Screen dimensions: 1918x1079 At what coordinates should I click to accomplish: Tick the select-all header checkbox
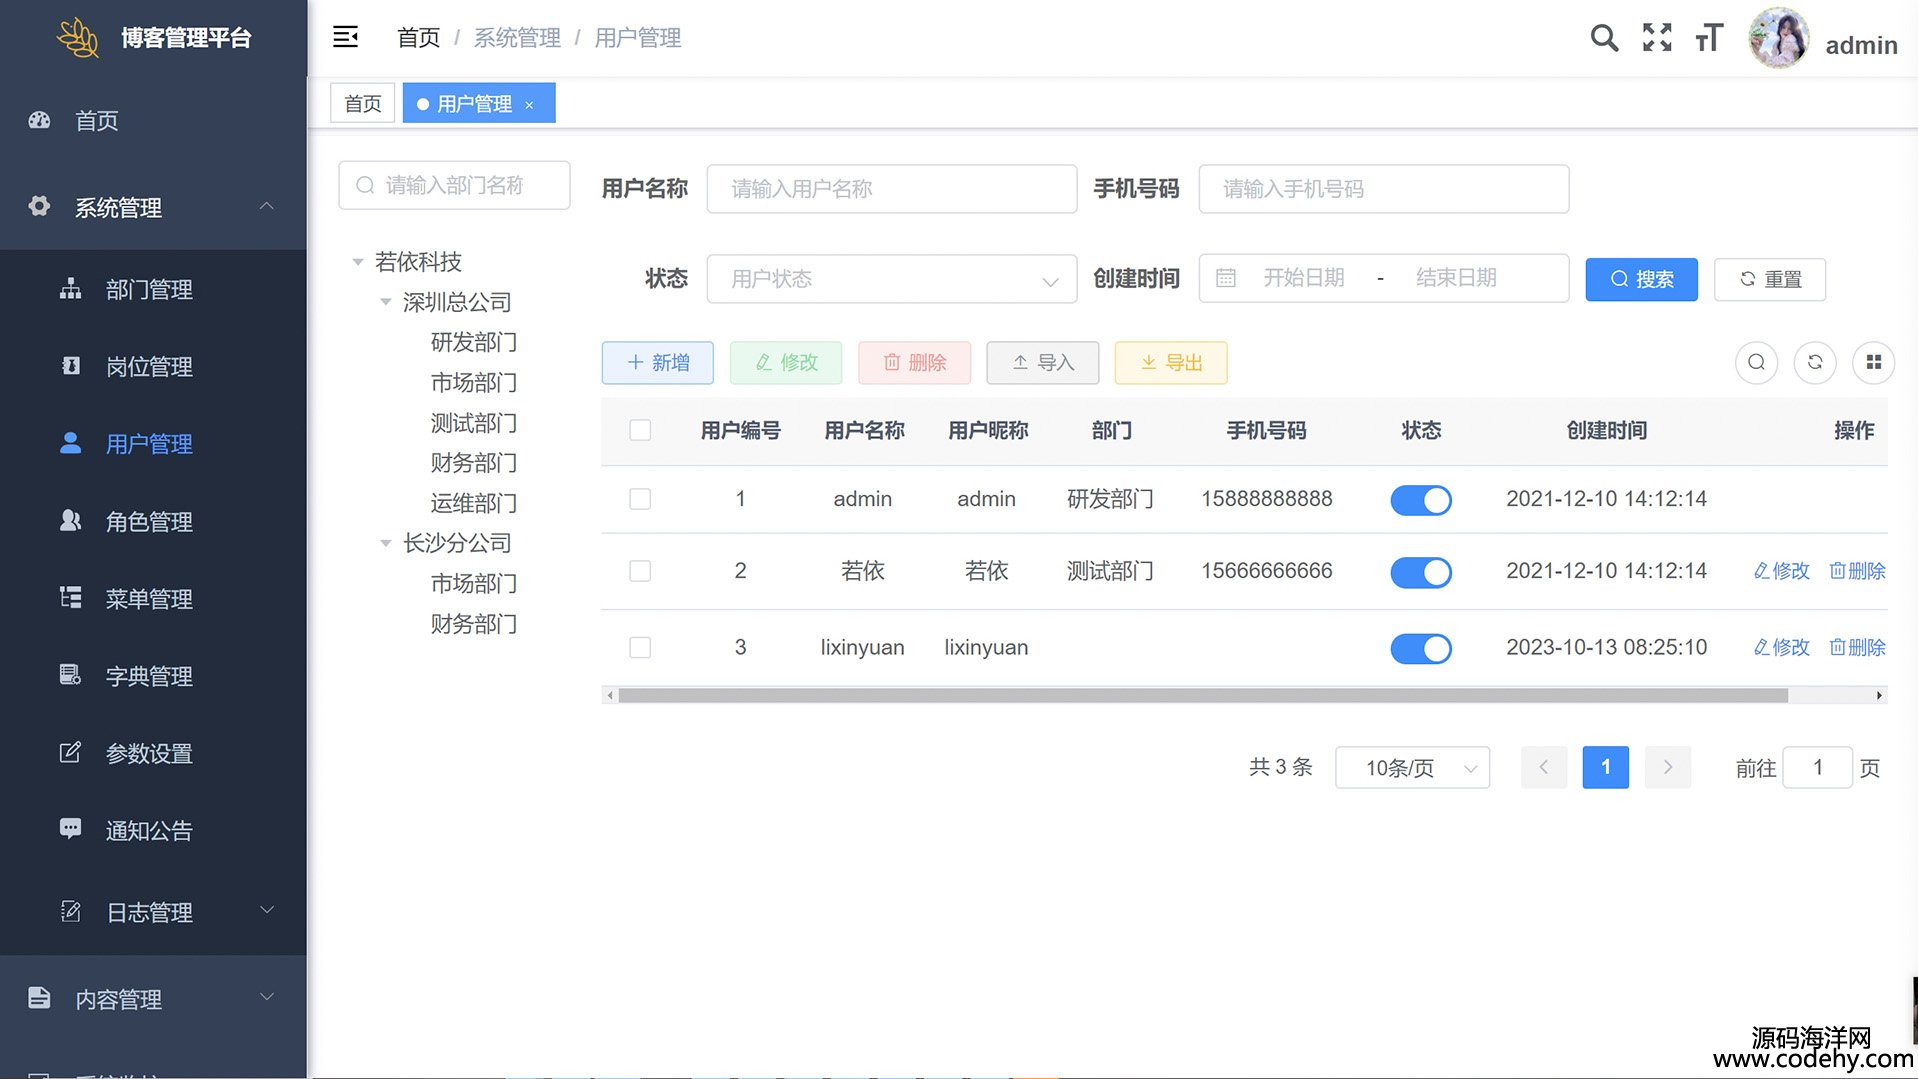click(x=640, y=430)
